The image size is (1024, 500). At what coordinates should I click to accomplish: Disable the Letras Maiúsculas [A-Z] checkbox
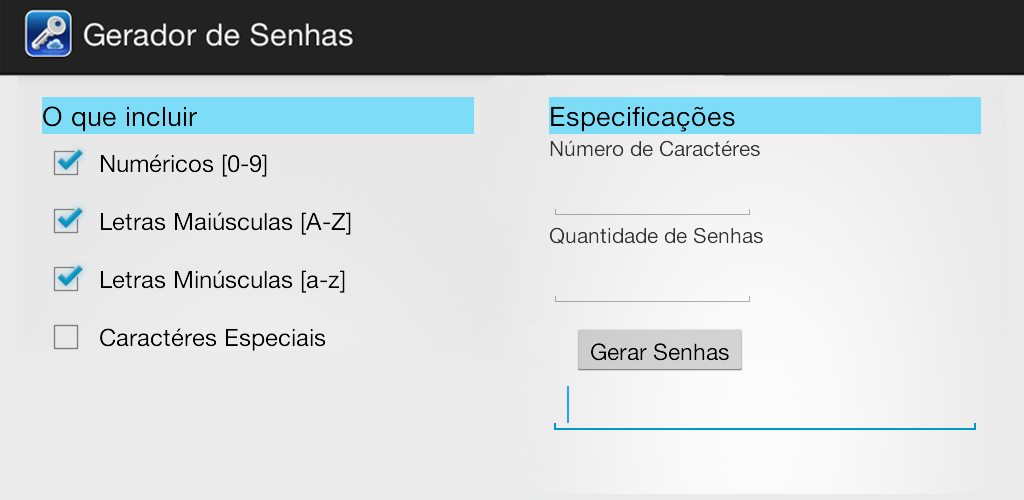click(x=67, y=221)
